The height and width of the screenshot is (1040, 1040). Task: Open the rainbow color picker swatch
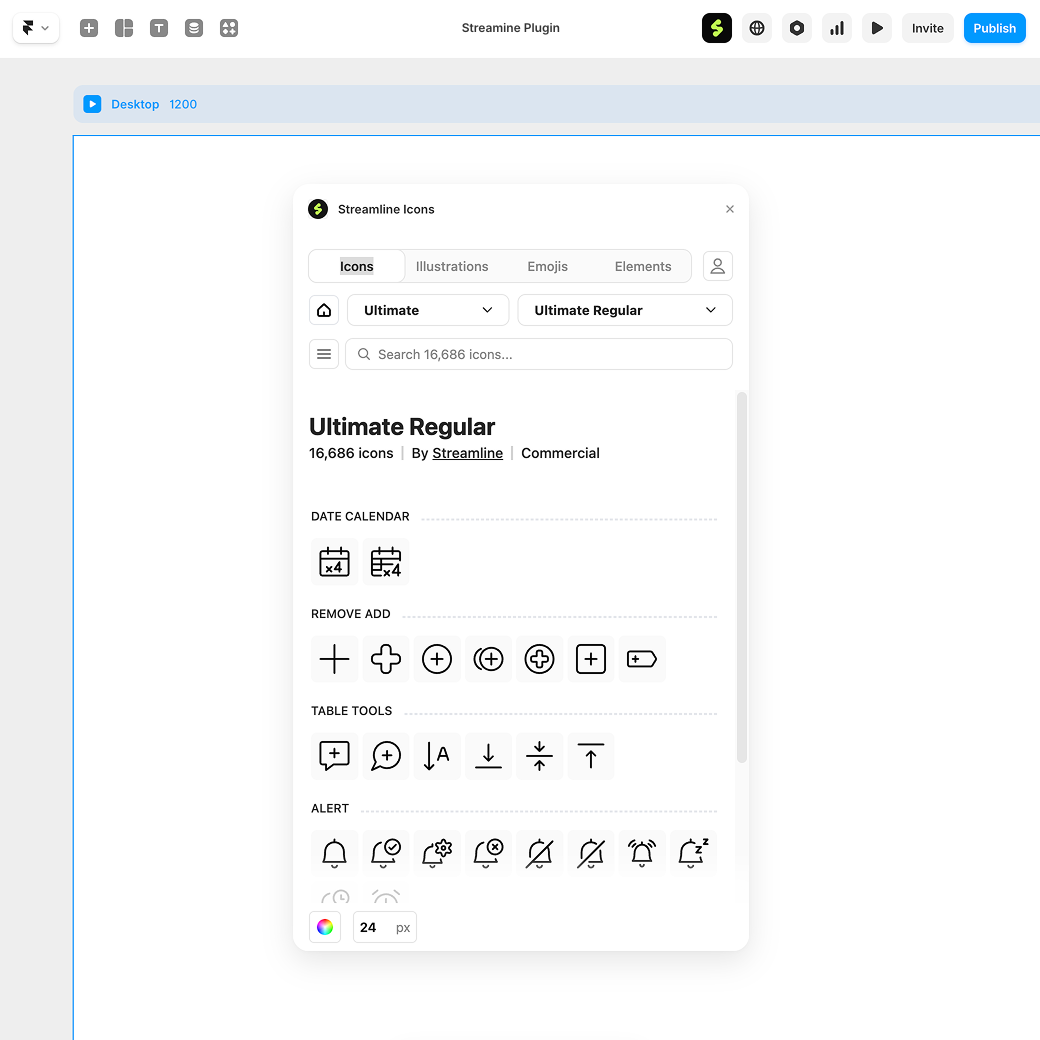click(325, 927)
